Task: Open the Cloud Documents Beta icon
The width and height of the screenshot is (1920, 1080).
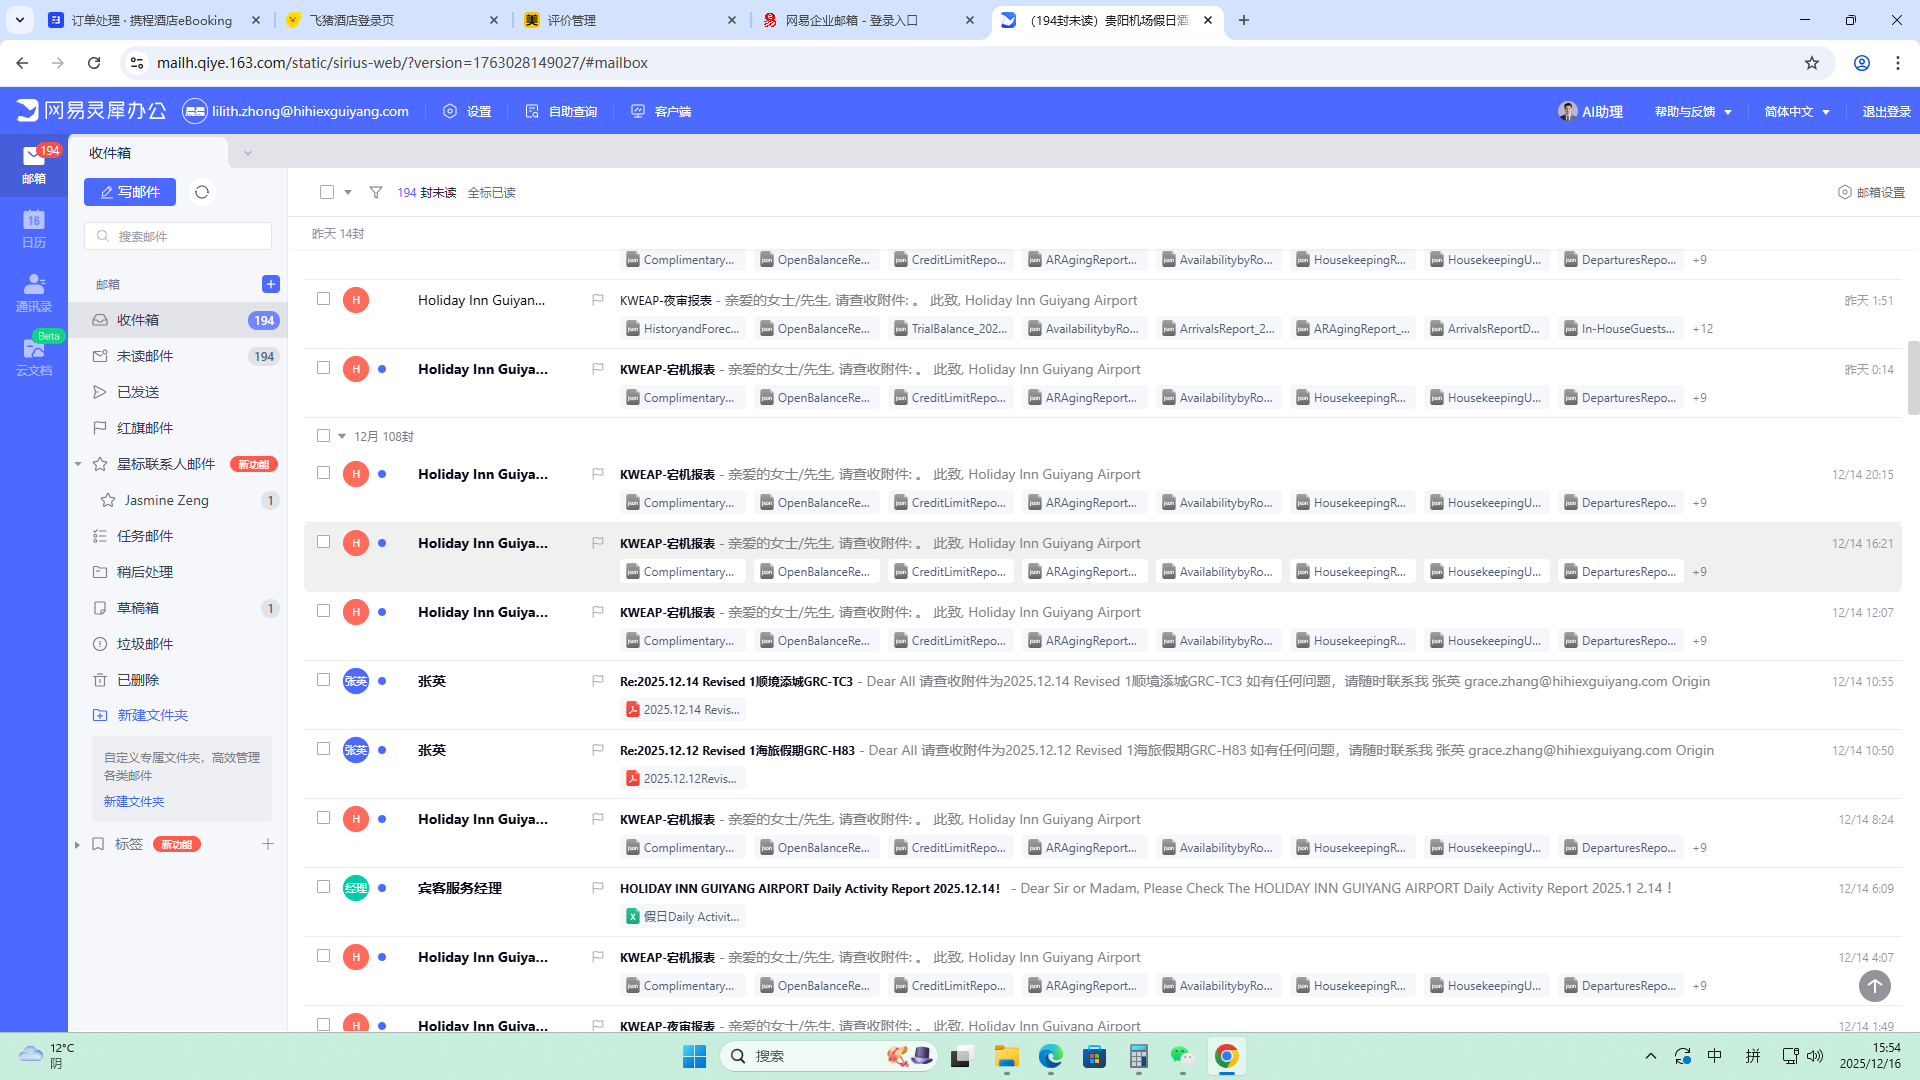Action: point(34,355)
